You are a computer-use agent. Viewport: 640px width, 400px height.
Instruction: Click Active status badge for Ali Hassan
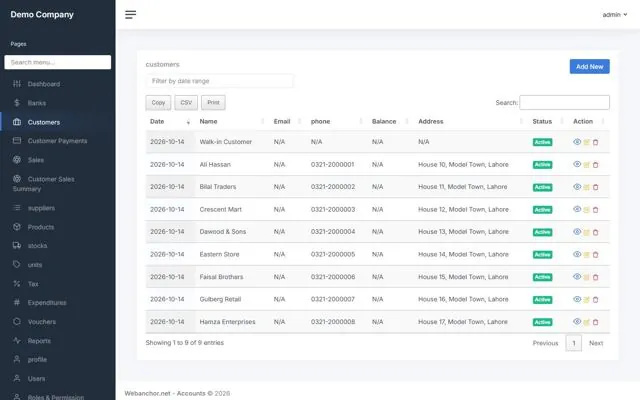point(542,165)
